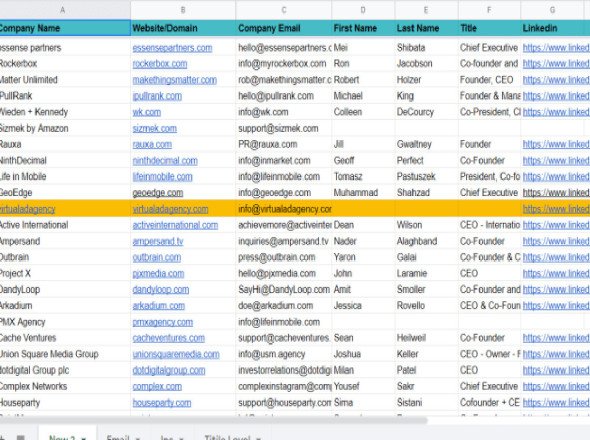
Task: Open the 'New 2' sheet tab dropdown arrow
Action: [x=83, y=438]
